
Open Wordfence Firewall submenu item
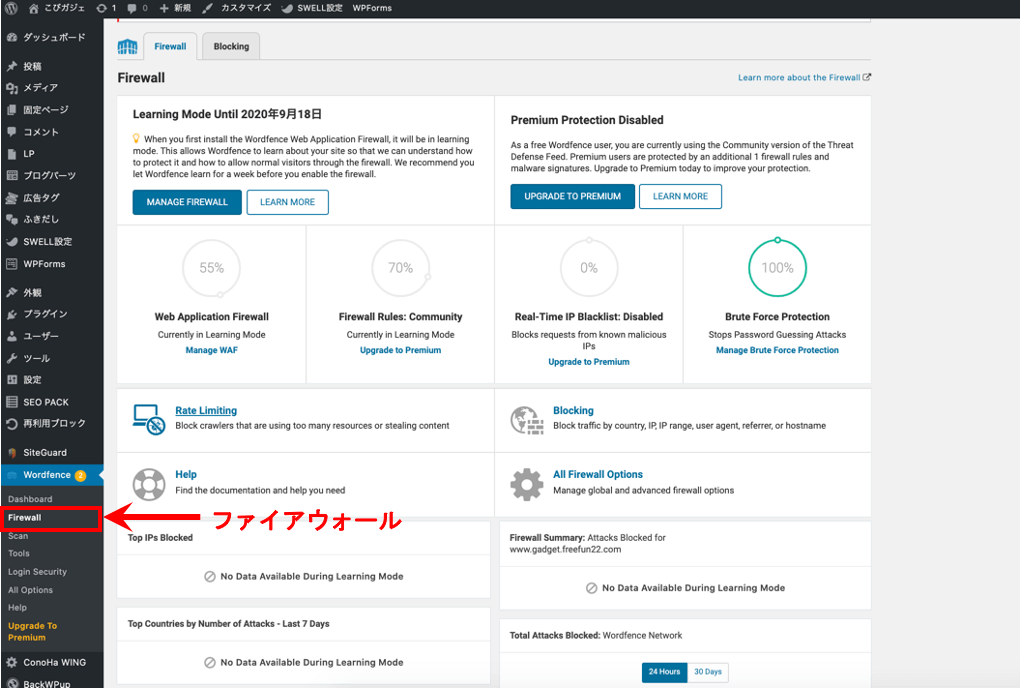25,518
